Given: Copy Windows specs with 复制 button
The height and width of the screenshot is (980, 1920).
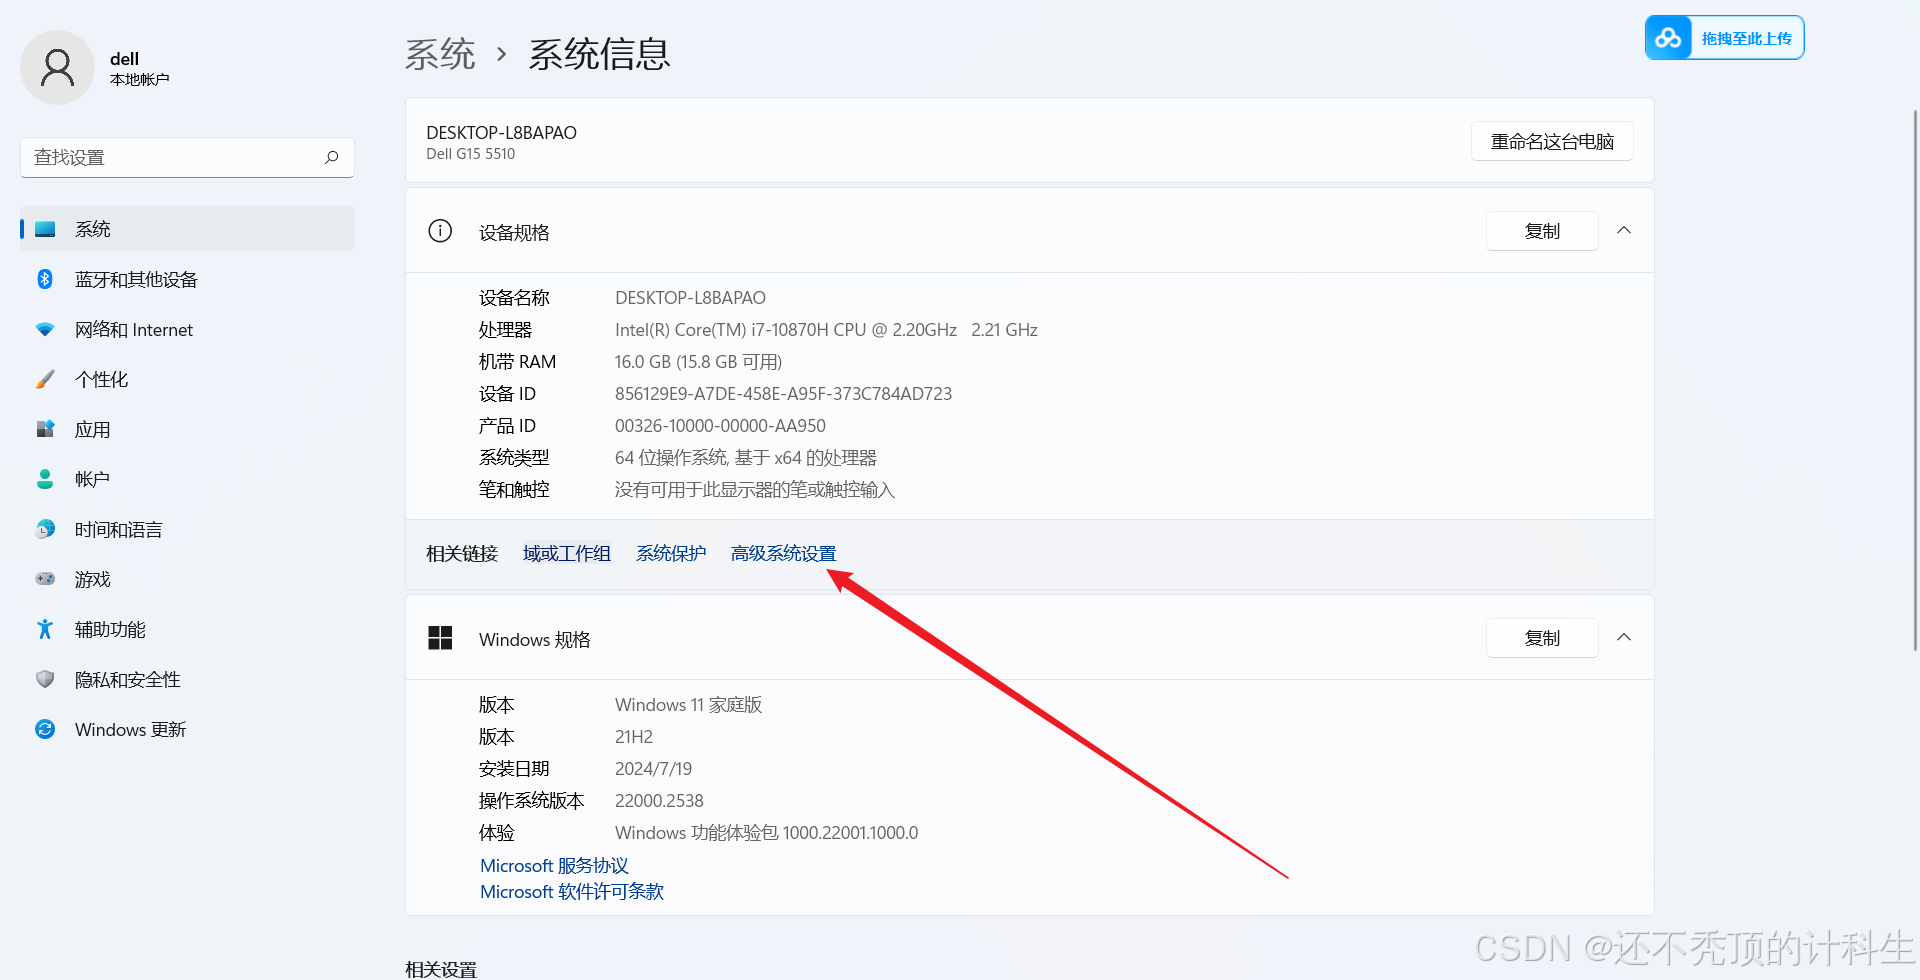Looking at the screenshot, I should pos(1542,638).
